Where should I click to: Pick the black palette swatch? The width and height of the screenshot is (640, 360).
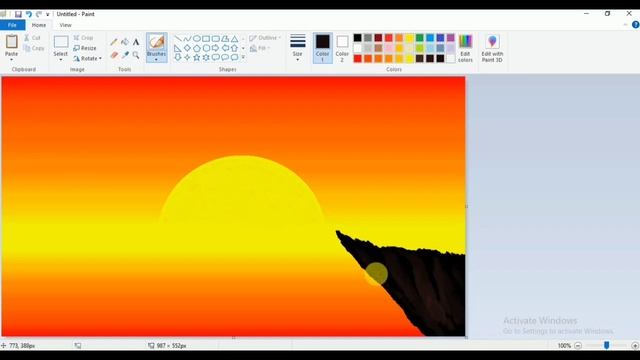[358, 38]
